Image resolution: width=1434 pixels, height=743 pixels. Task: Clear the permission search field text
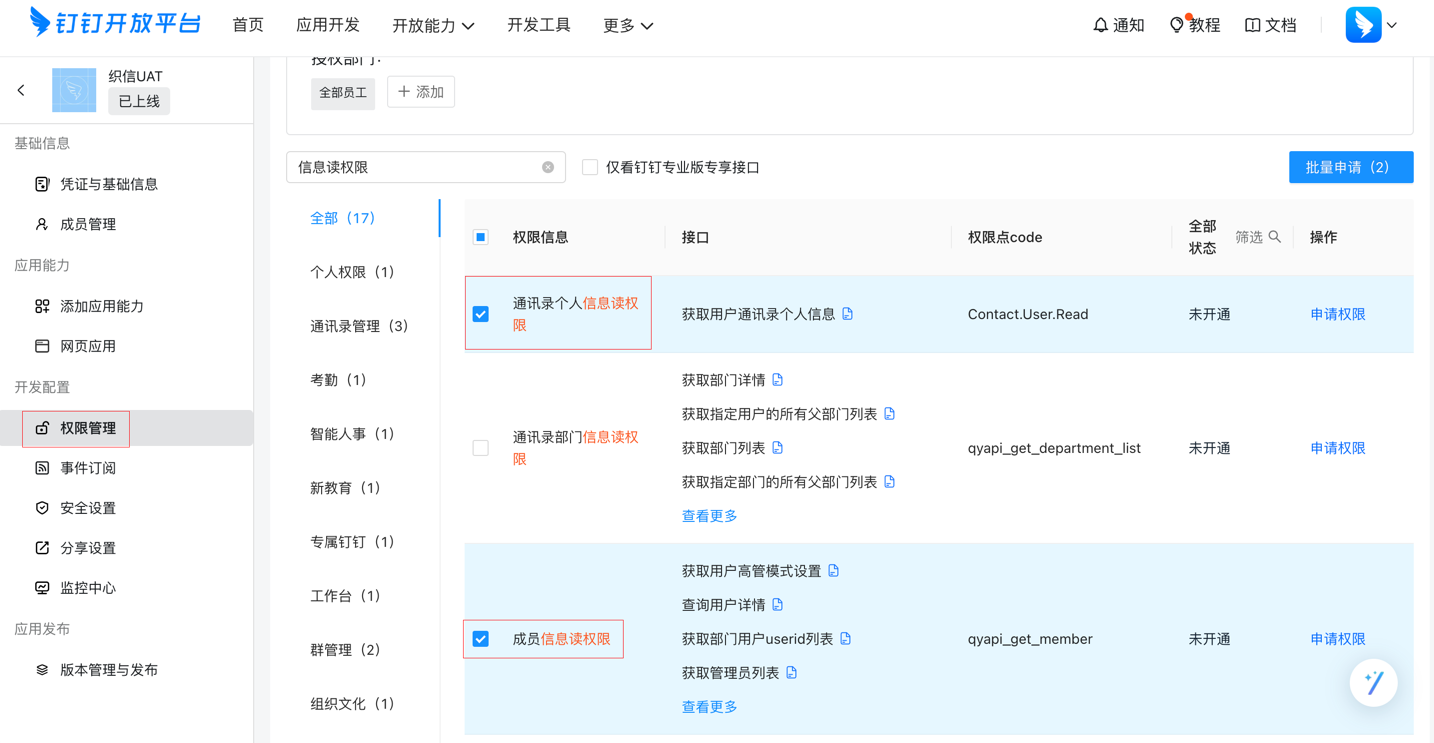548,167
